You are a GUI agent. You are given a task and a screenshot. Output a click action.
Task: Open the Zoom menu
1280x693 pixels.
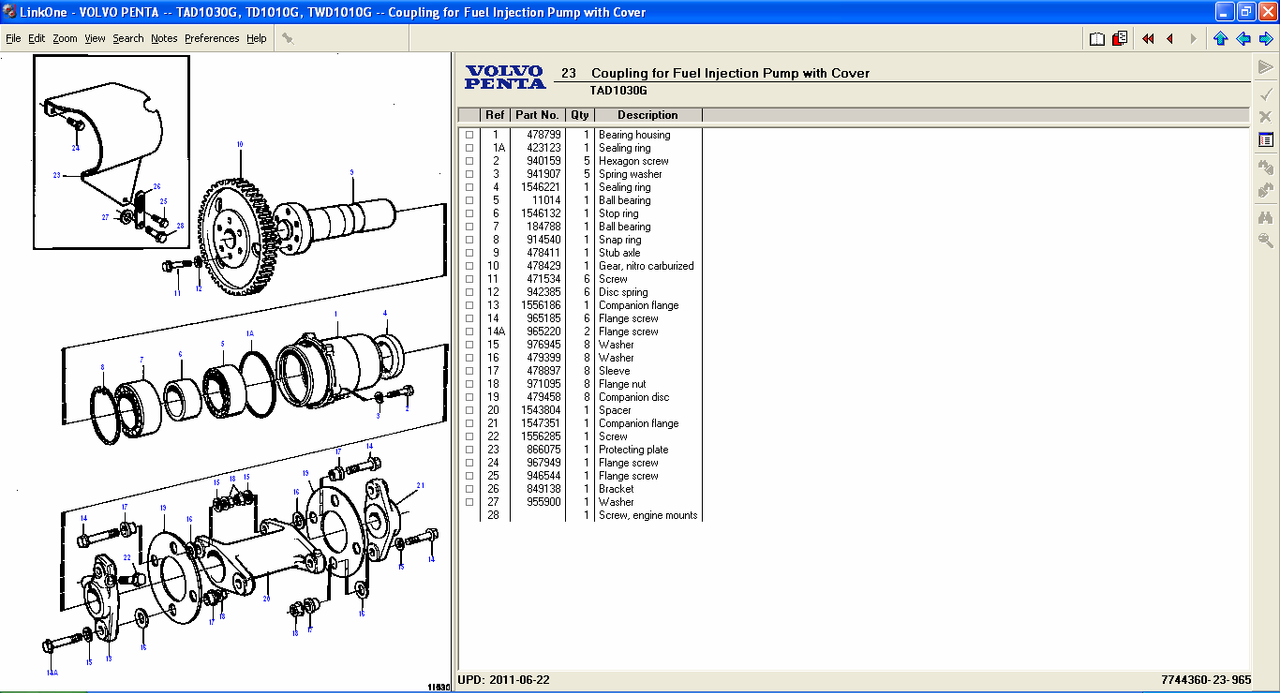(65, 38)
